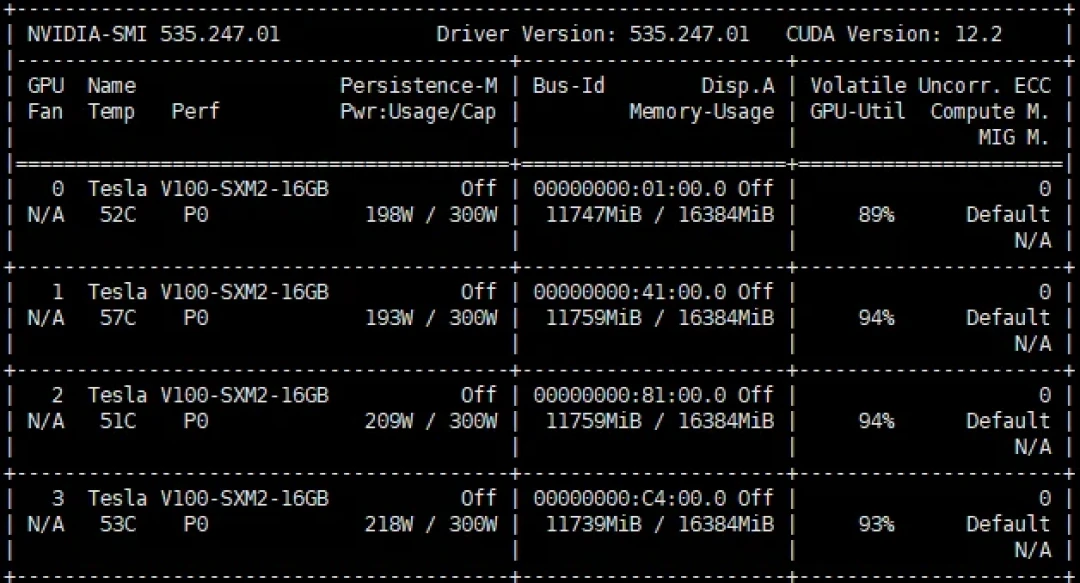Click the MIG M. header
Image resolution: width=1080 pixels, height=583 pixels.
click(1015, 137)
